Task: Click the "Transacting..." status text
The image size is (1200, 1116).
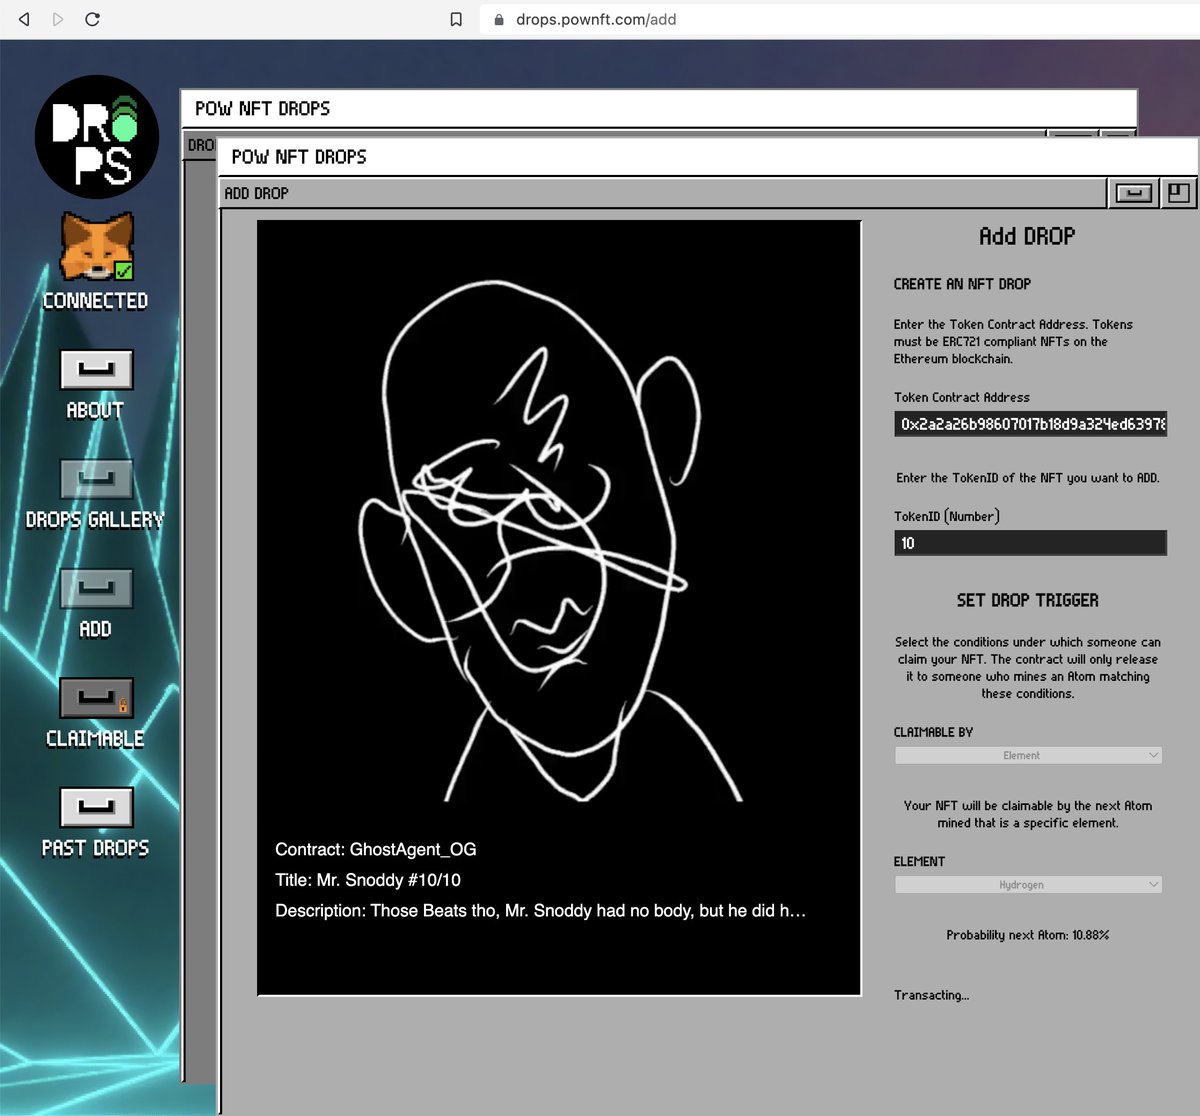Action: coord(931,995)
